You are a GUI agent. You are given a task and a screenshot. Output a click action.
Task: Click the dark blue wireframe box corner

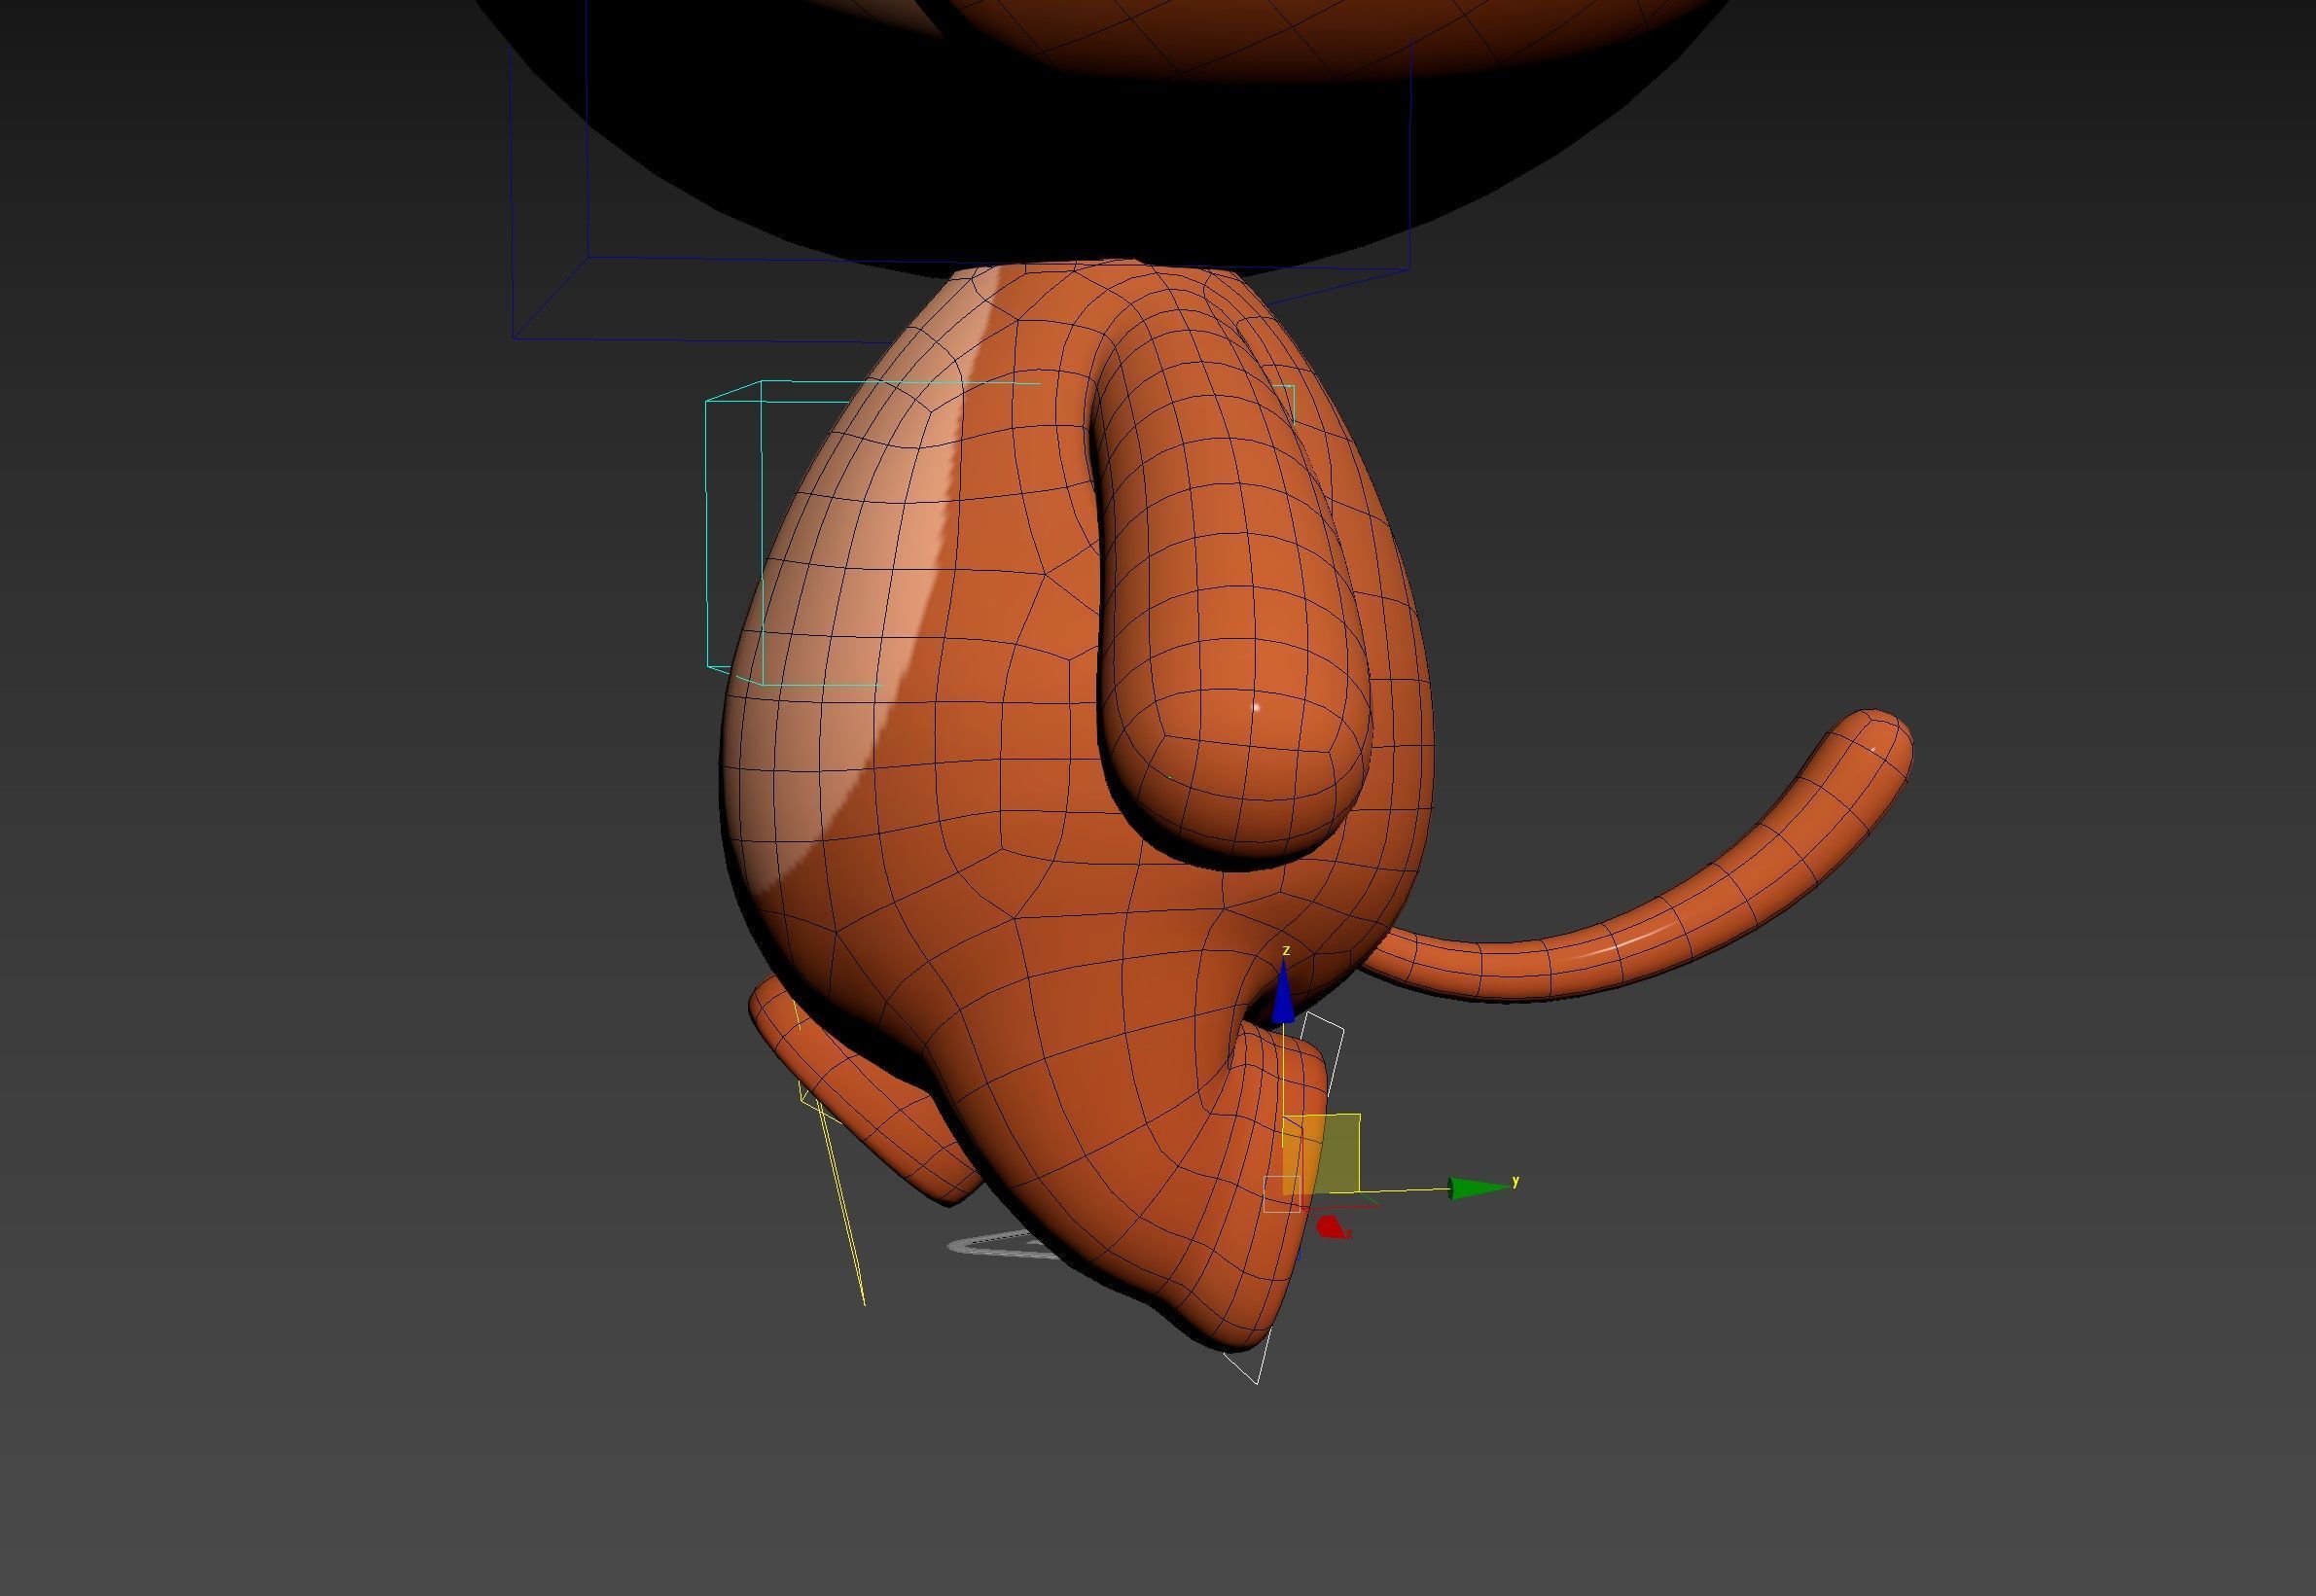[513, 338]
